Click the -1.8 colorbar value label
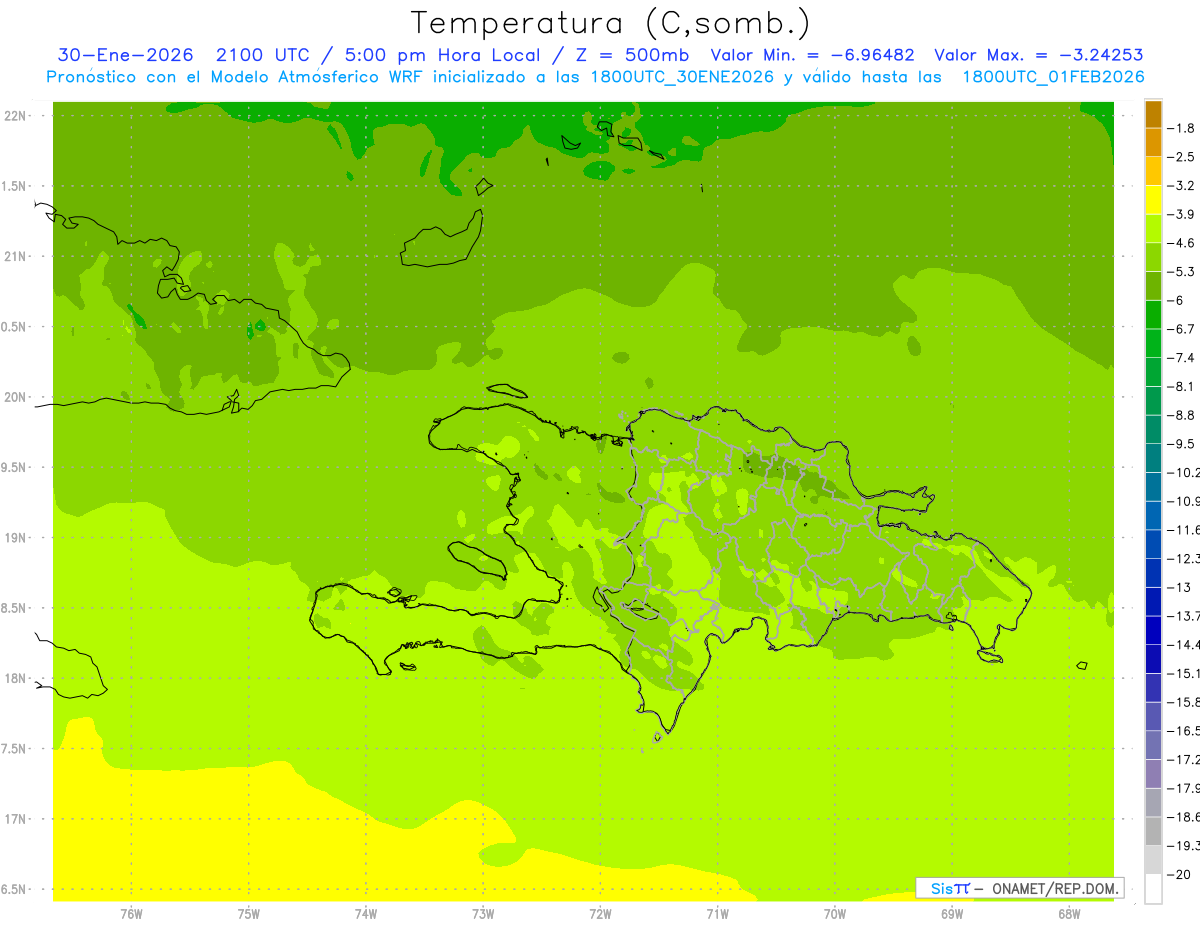This screenshot has height=927, width=1200. pyautogui.click(x=1181, y=128)
